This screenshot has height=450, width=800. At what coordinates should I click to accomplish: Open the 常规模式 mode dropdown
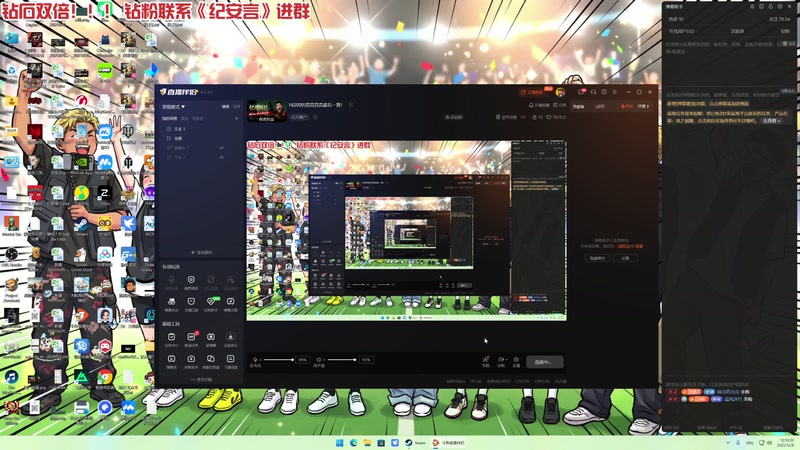click(x=173, y=107)
